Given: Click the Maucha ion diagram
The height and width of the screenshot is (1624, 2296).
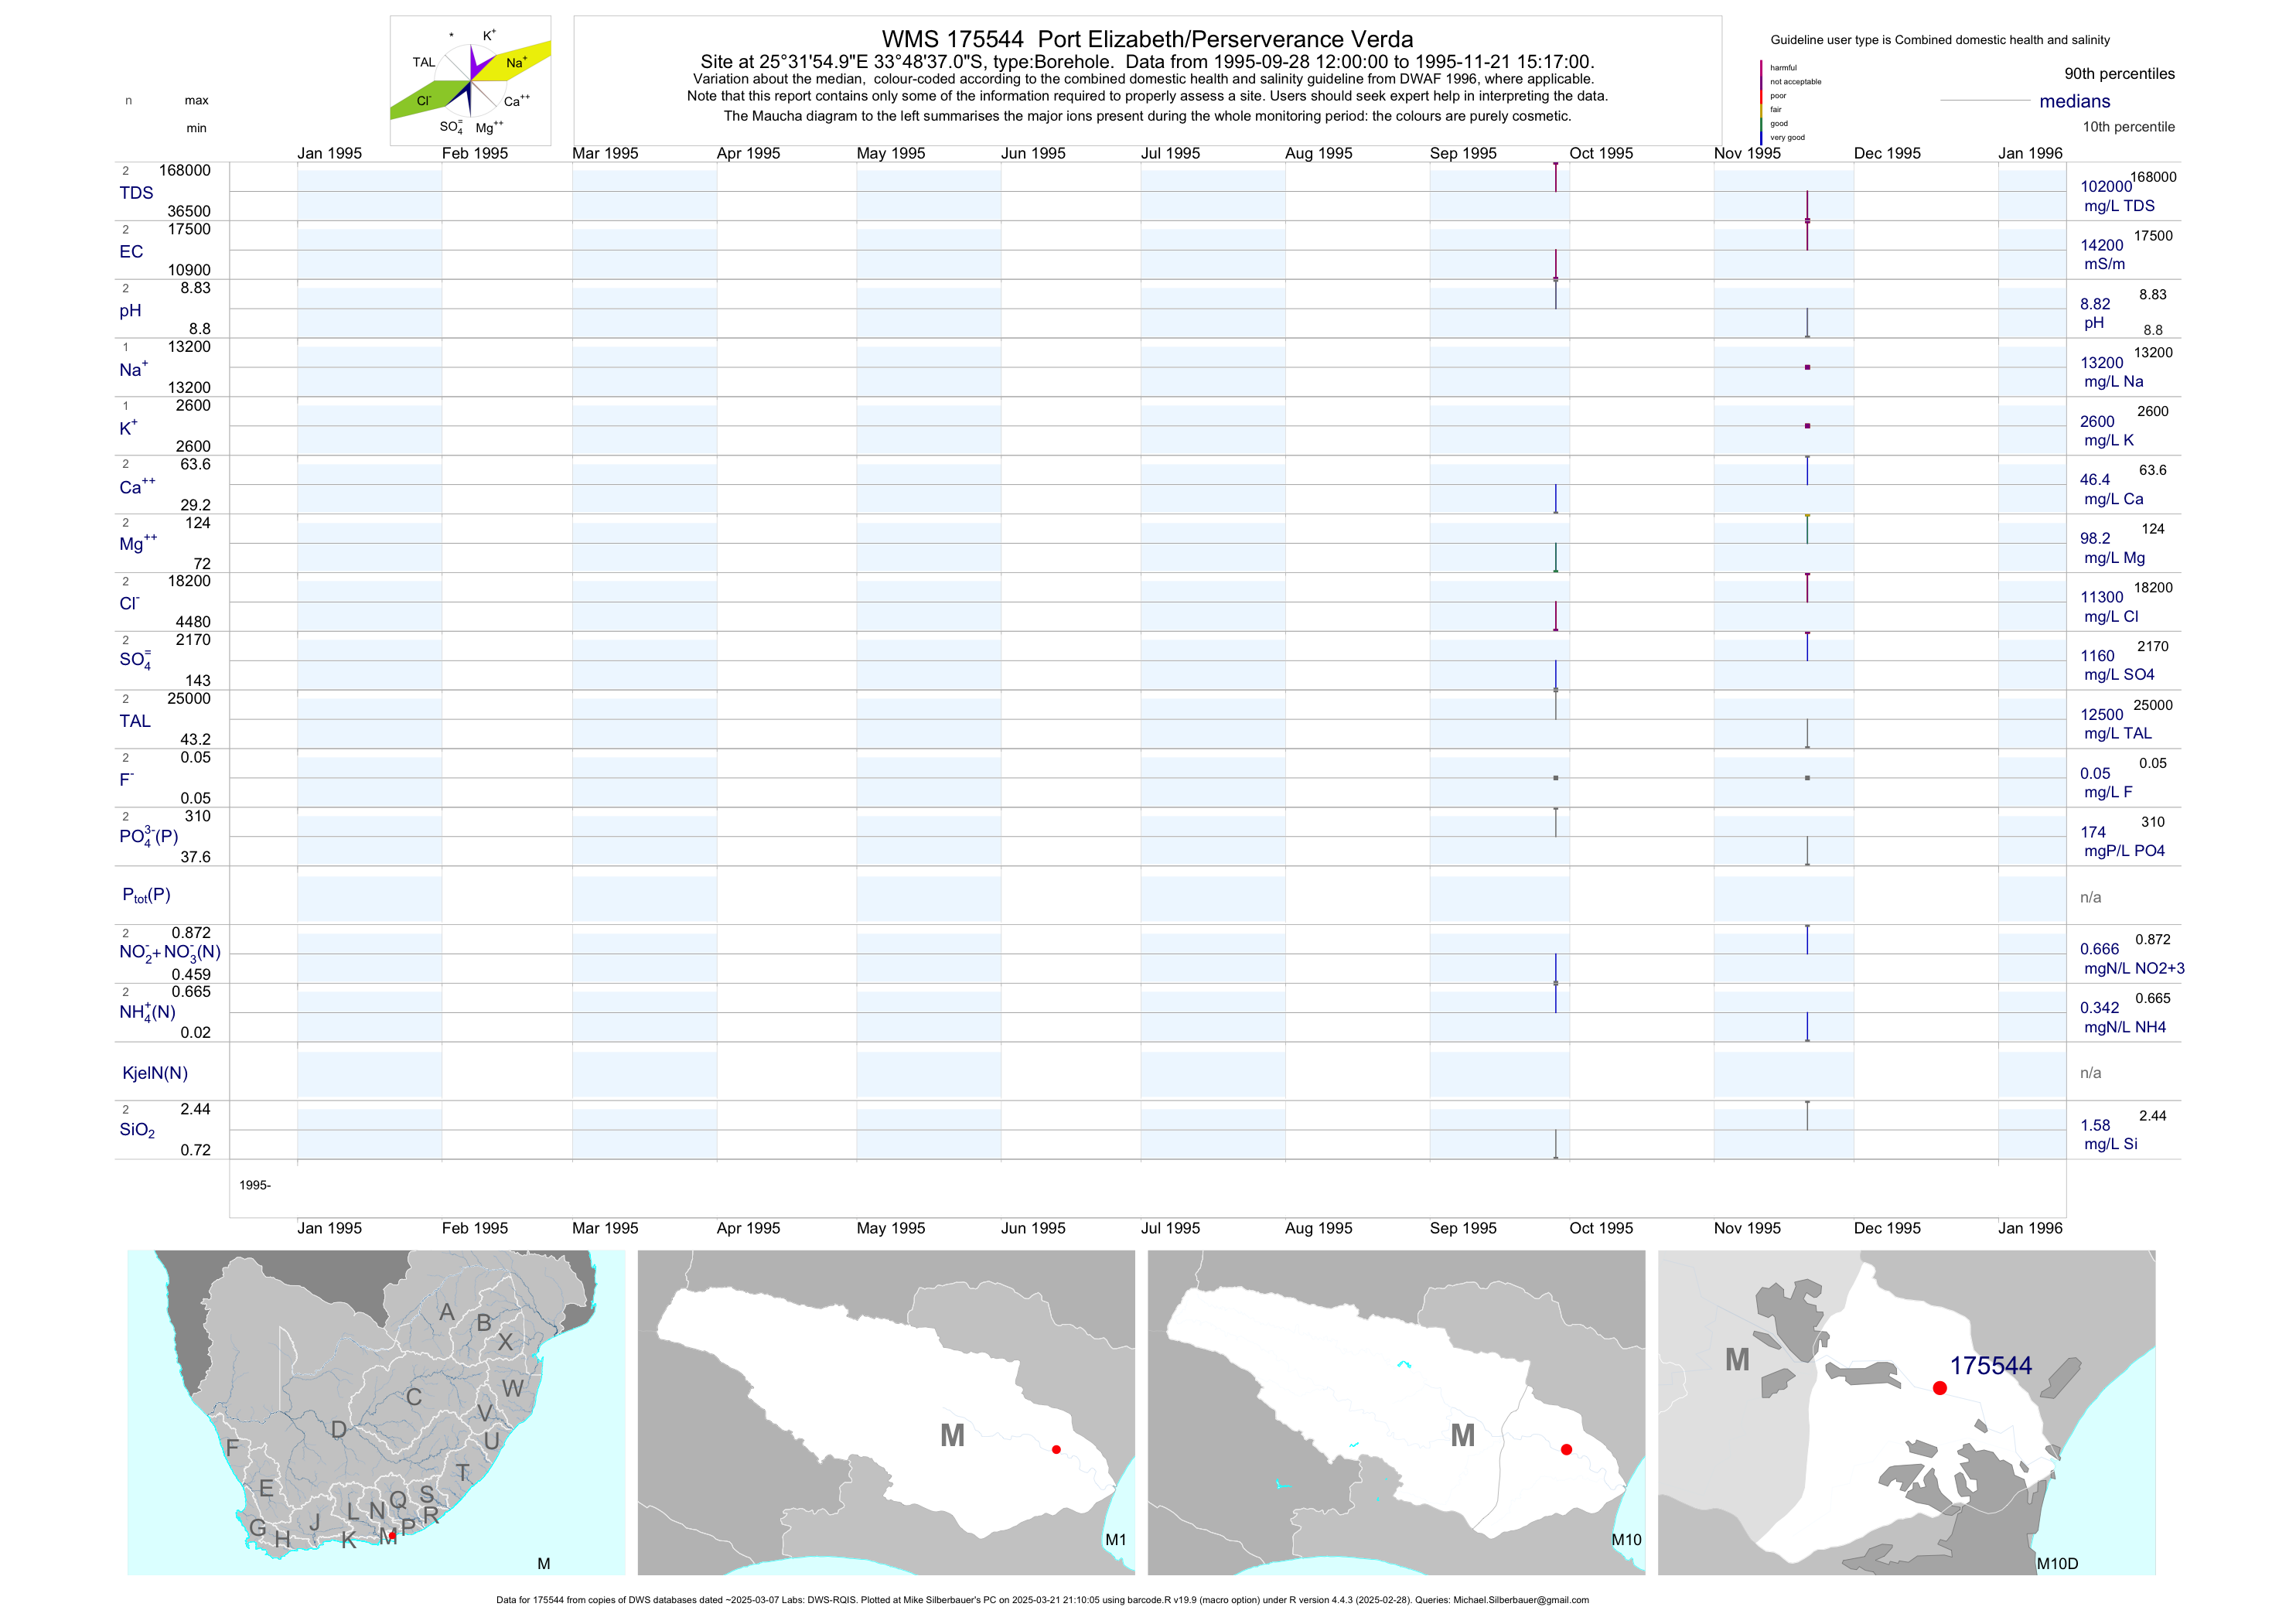Looking at the screenshot, I should 470,81.
